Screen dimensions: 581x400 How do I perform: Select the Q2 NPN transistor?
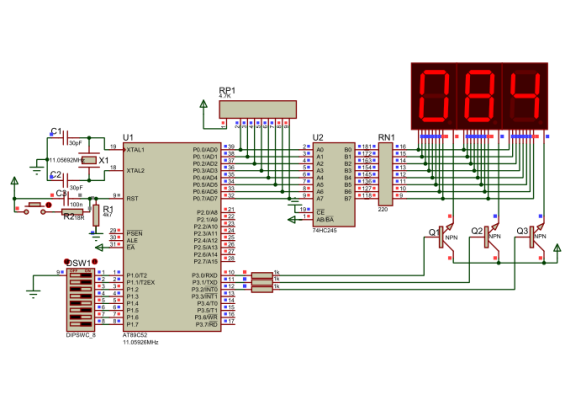(490, 237)
